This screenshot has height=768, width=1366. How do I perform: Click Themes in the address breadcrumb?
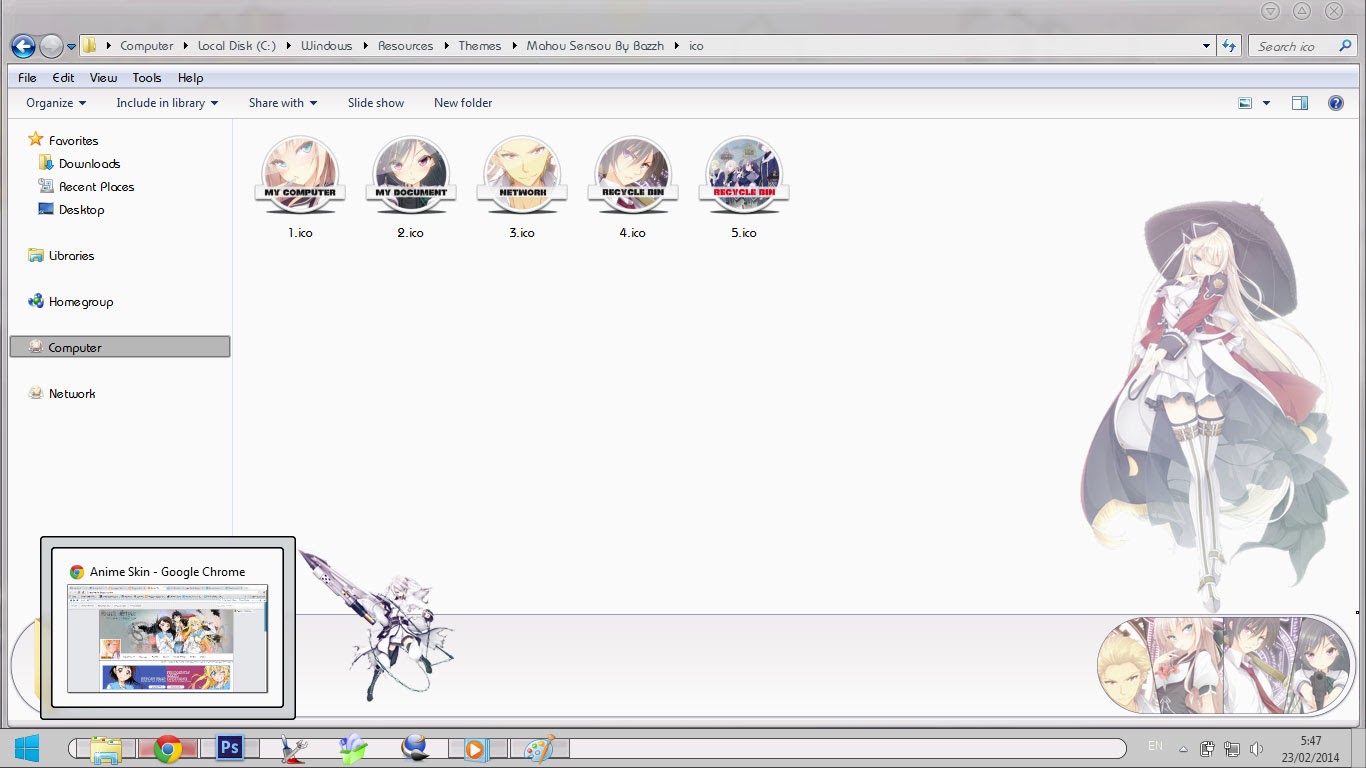(480, 46)
